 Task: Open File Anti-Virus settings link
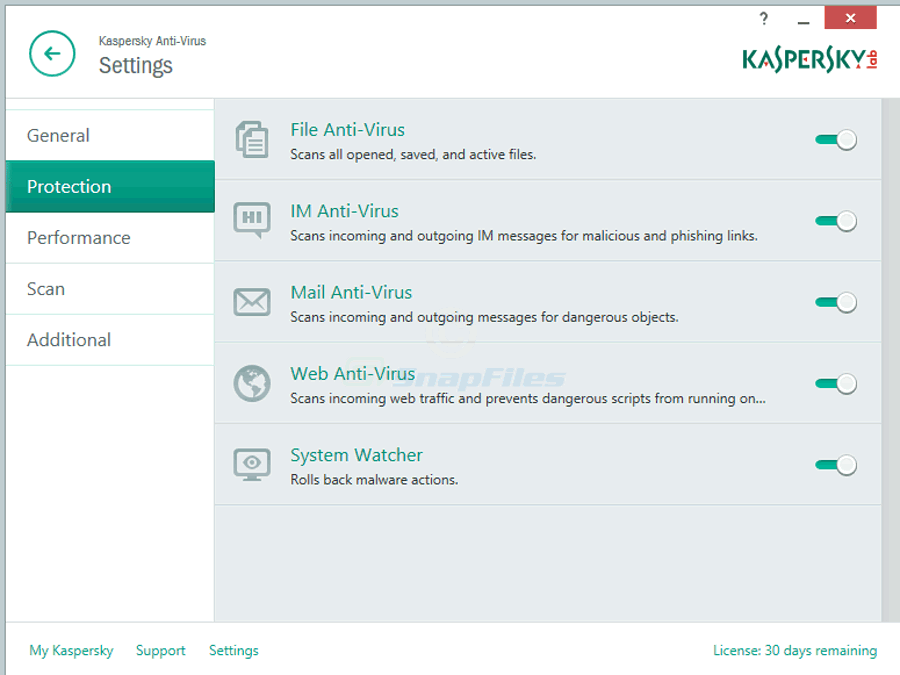point(347,130)
